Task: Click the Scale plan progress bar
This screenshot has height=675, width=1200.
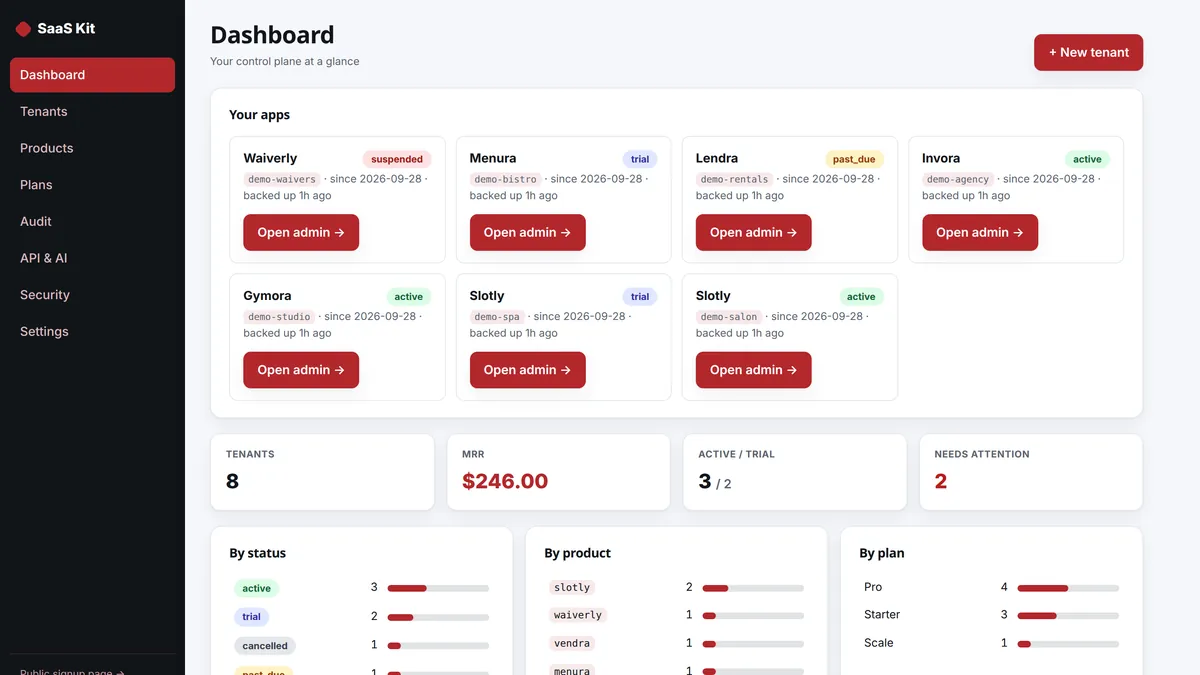Action: tap(1068, 644)
